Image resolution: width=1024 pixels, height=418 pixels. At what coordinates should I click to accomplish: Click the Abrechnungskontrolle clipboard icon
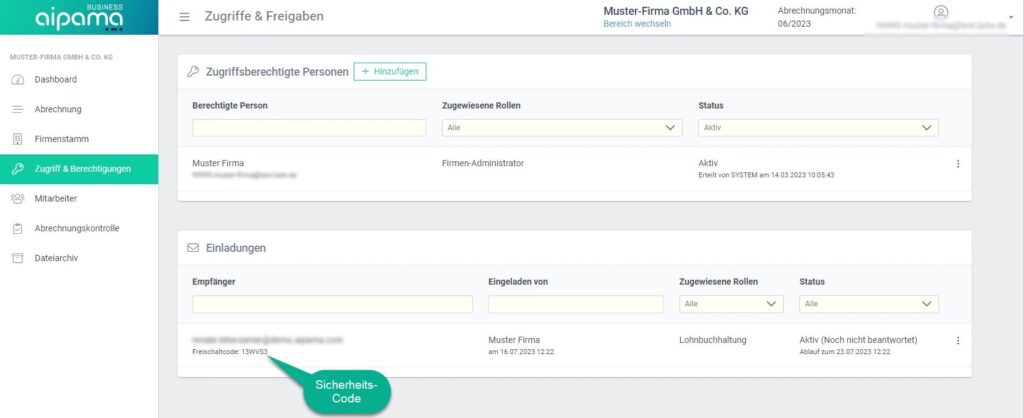(17, 228)
